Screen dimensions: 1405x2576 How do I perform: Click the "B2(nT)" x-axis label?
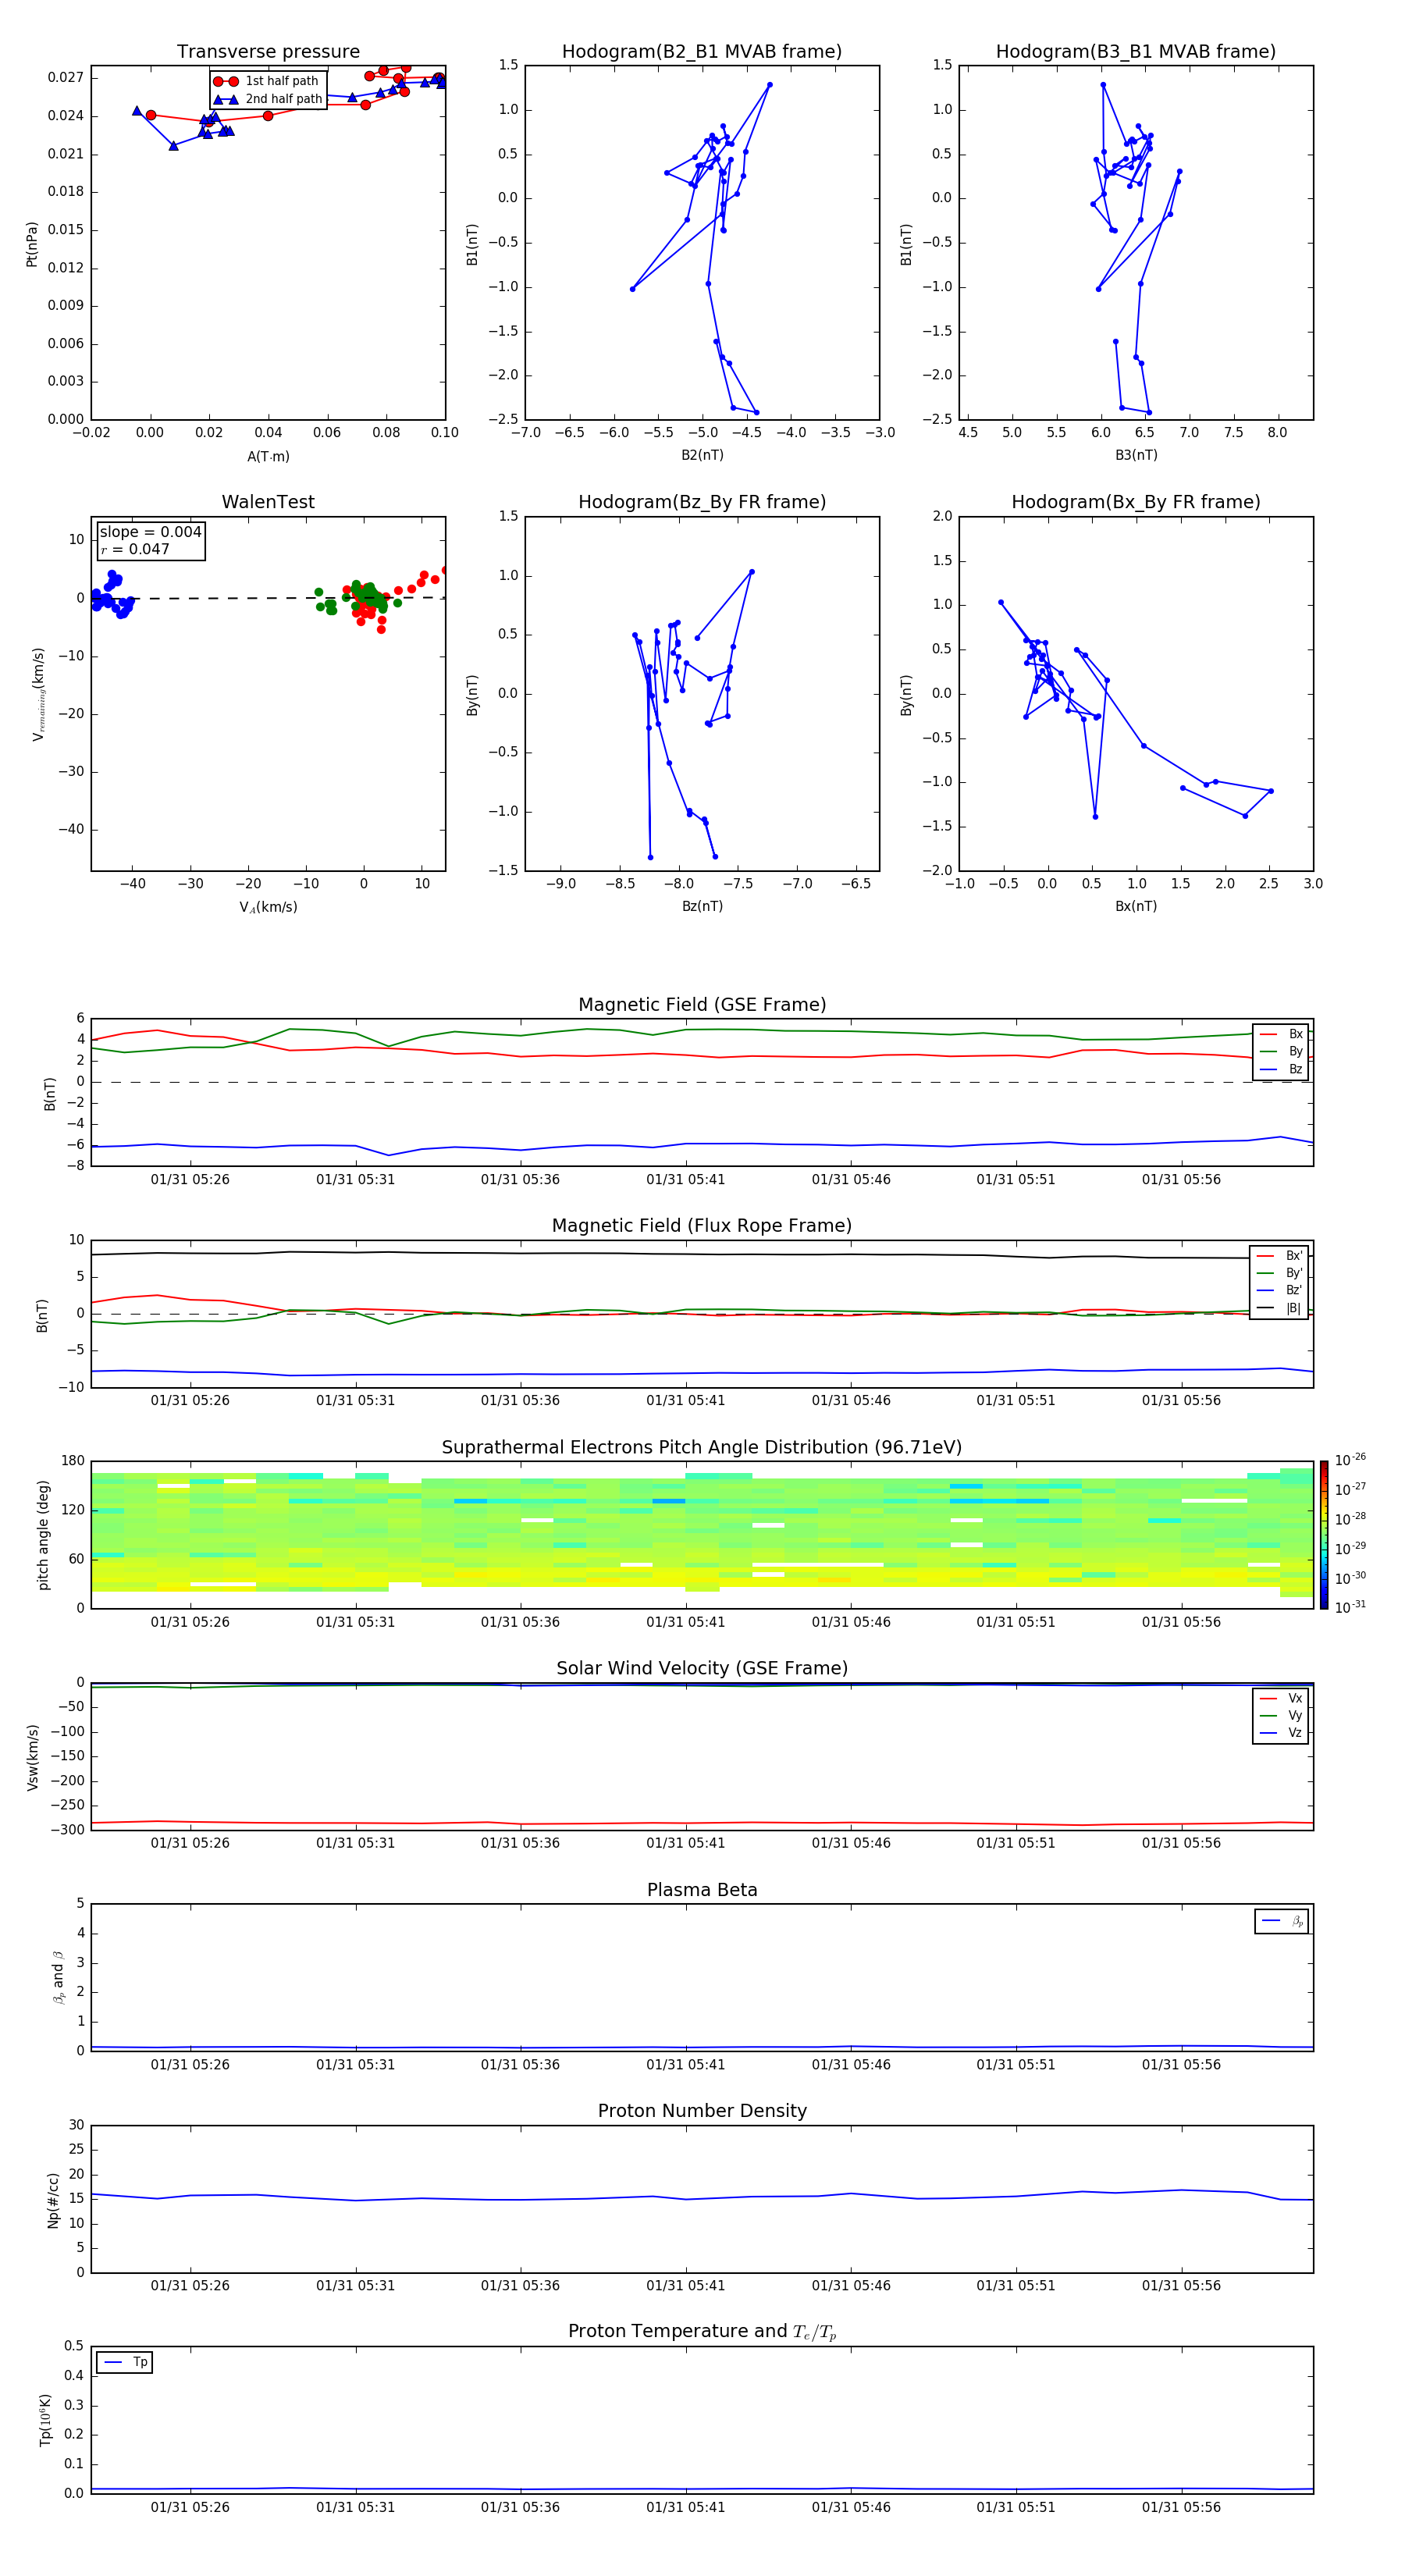[x=702, y=455]
